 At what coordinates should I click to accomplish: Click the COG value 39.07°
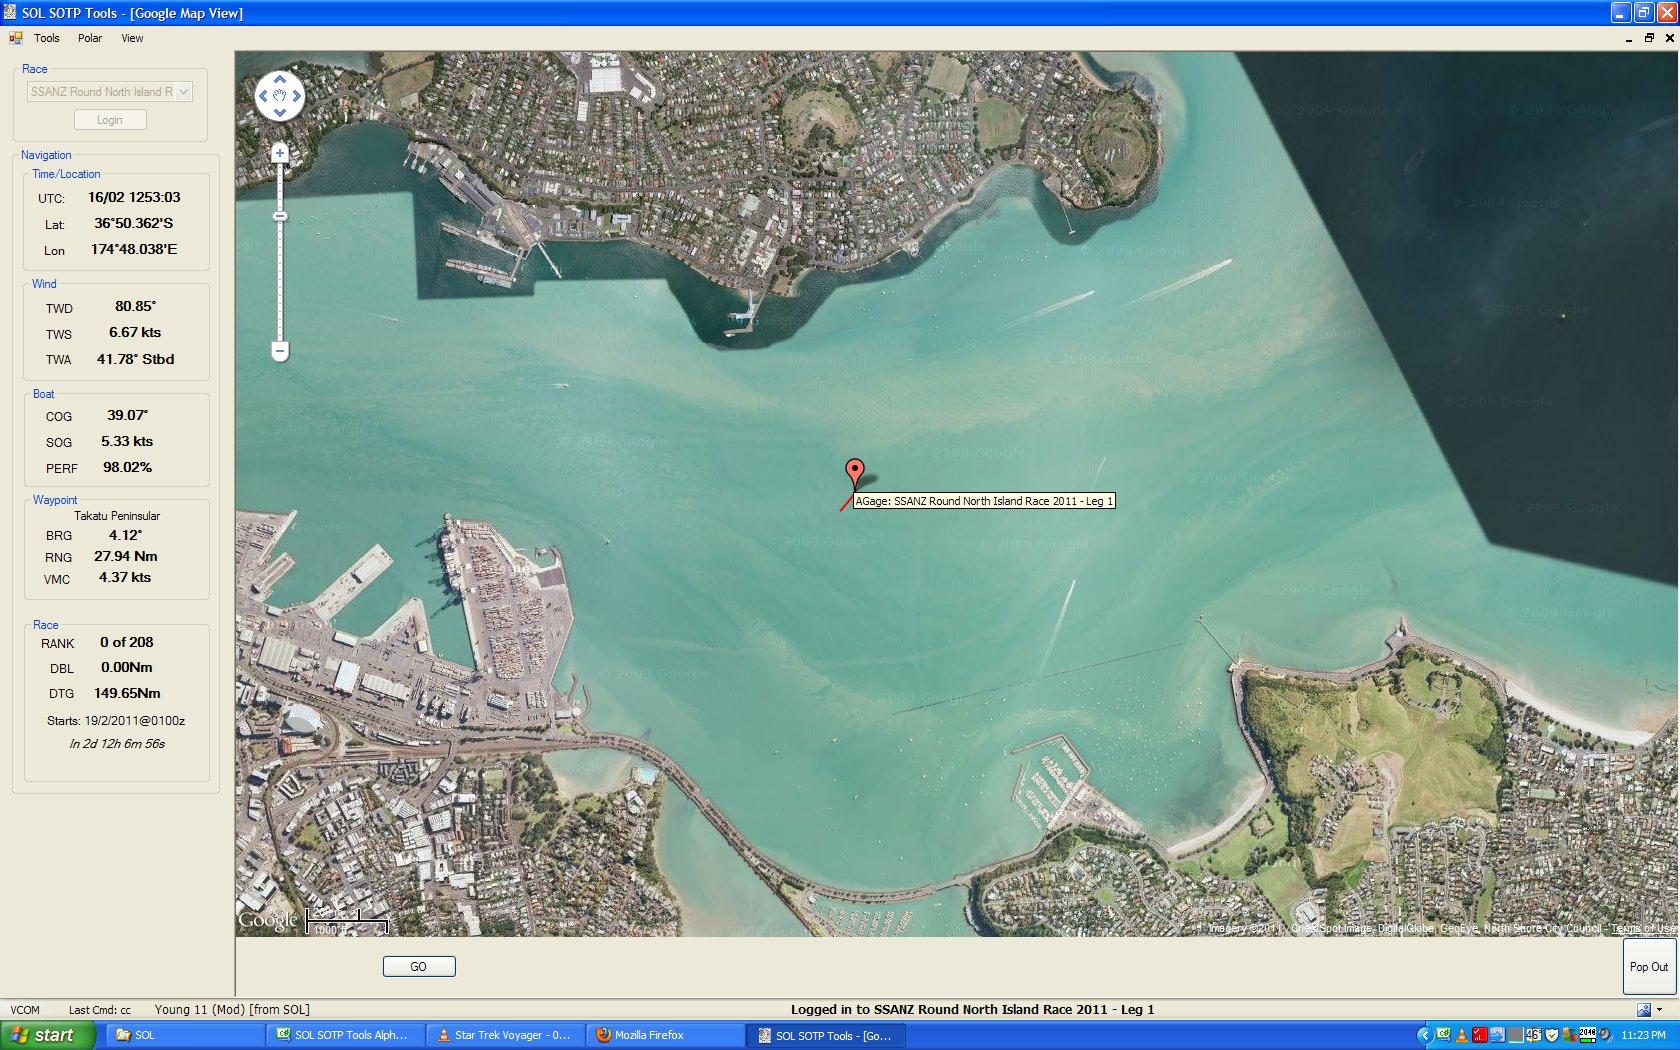tap(128, 415)
